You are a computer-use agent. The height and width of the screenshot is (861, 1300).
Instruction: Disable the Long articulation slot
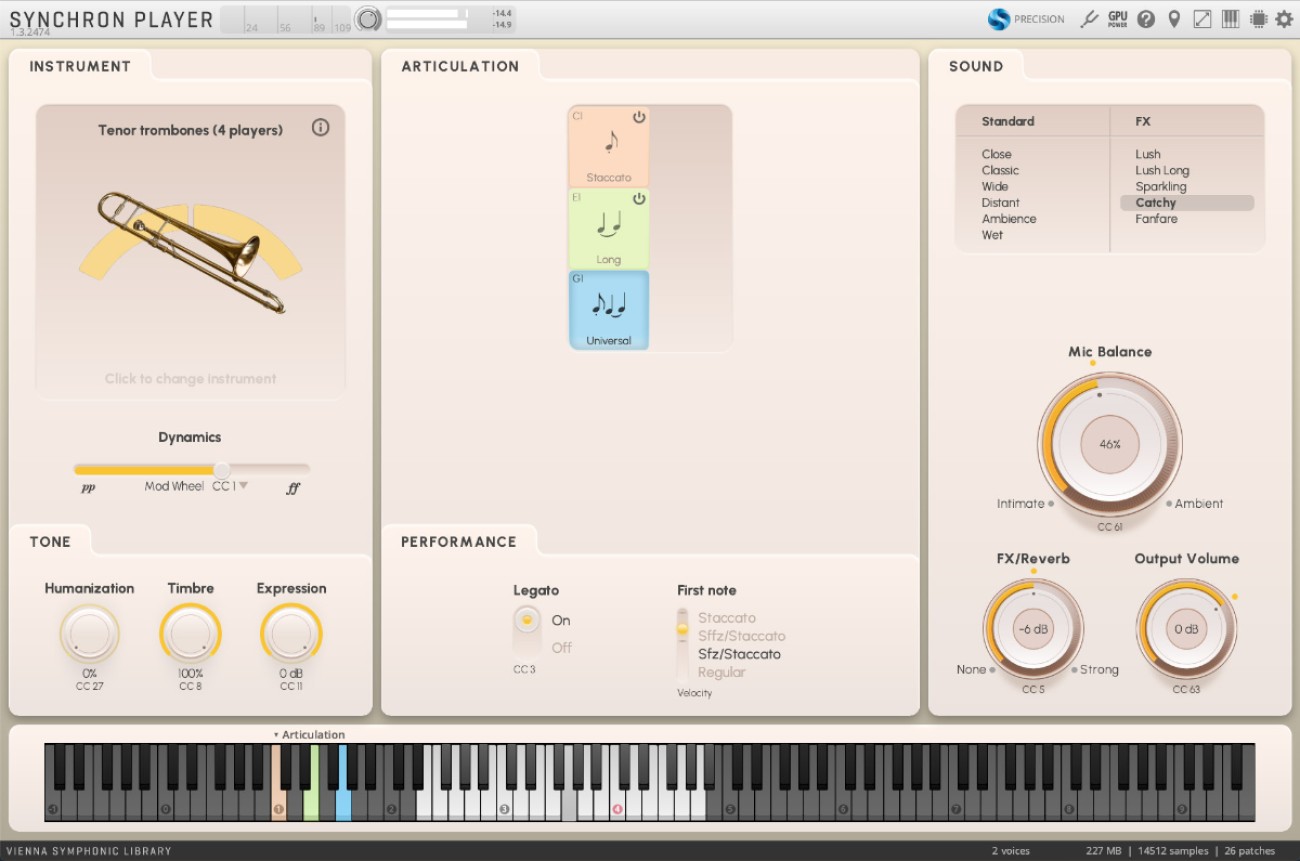(x=640, y=198)
